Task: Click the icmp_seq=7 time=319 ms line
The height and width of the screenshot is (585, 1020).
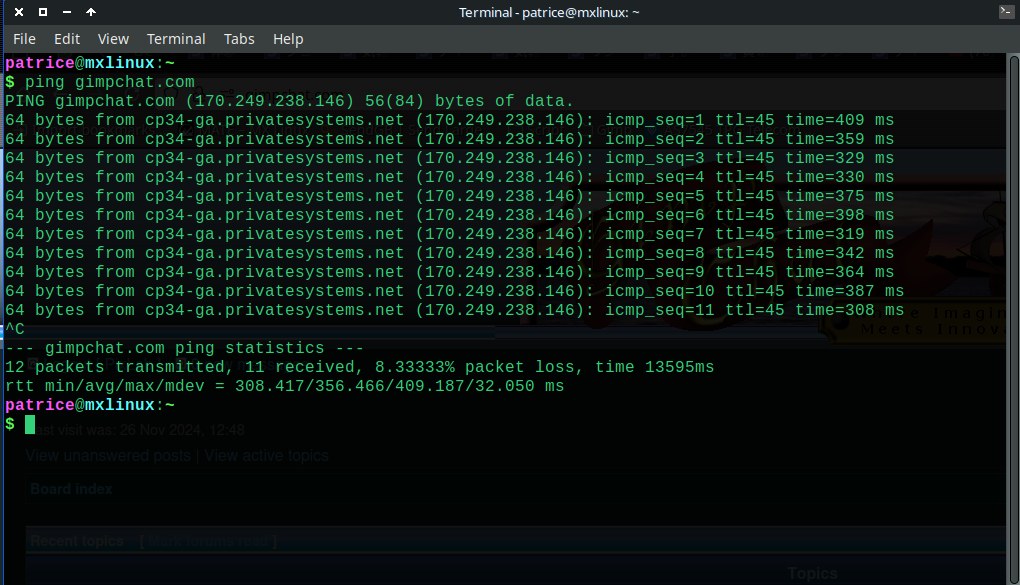Action: [x=450, y=234]
